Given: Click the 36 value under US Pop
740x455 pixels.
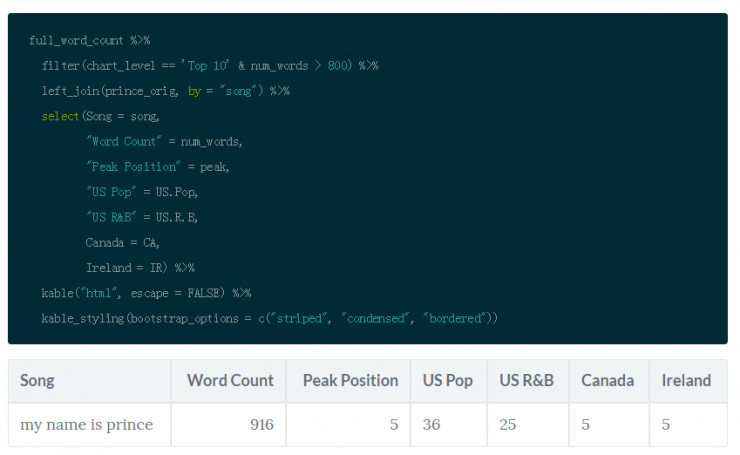Looking at the screenshot, I should (433, 425).
